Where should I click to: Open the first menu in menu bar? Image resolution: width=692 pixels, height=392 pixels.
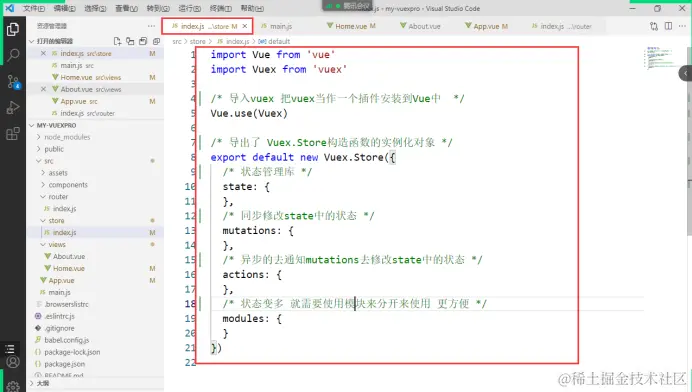34,8
